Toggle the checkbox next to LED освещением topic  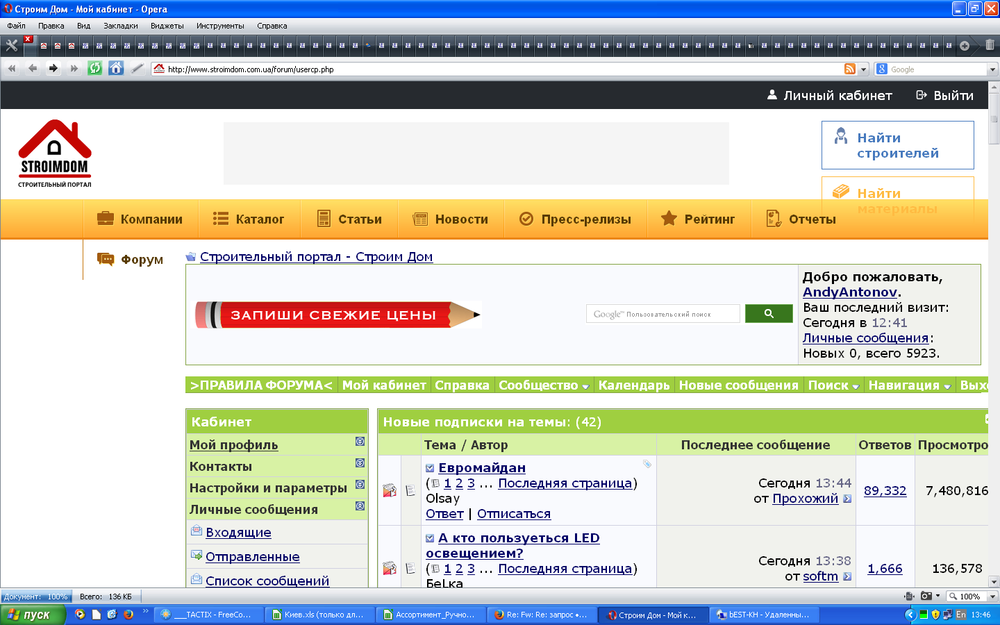tap(430, 537)
